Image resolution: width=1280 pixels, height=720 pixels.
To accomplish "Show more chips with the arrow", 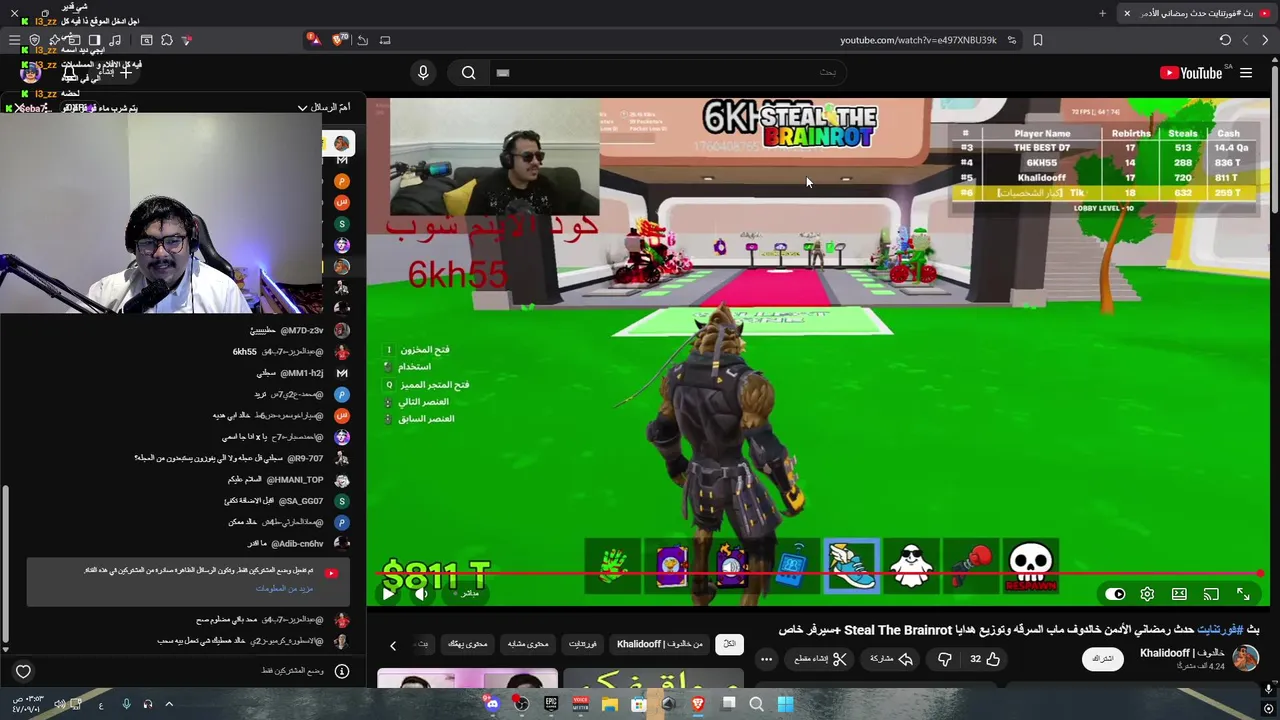I will tap(393, 645).
